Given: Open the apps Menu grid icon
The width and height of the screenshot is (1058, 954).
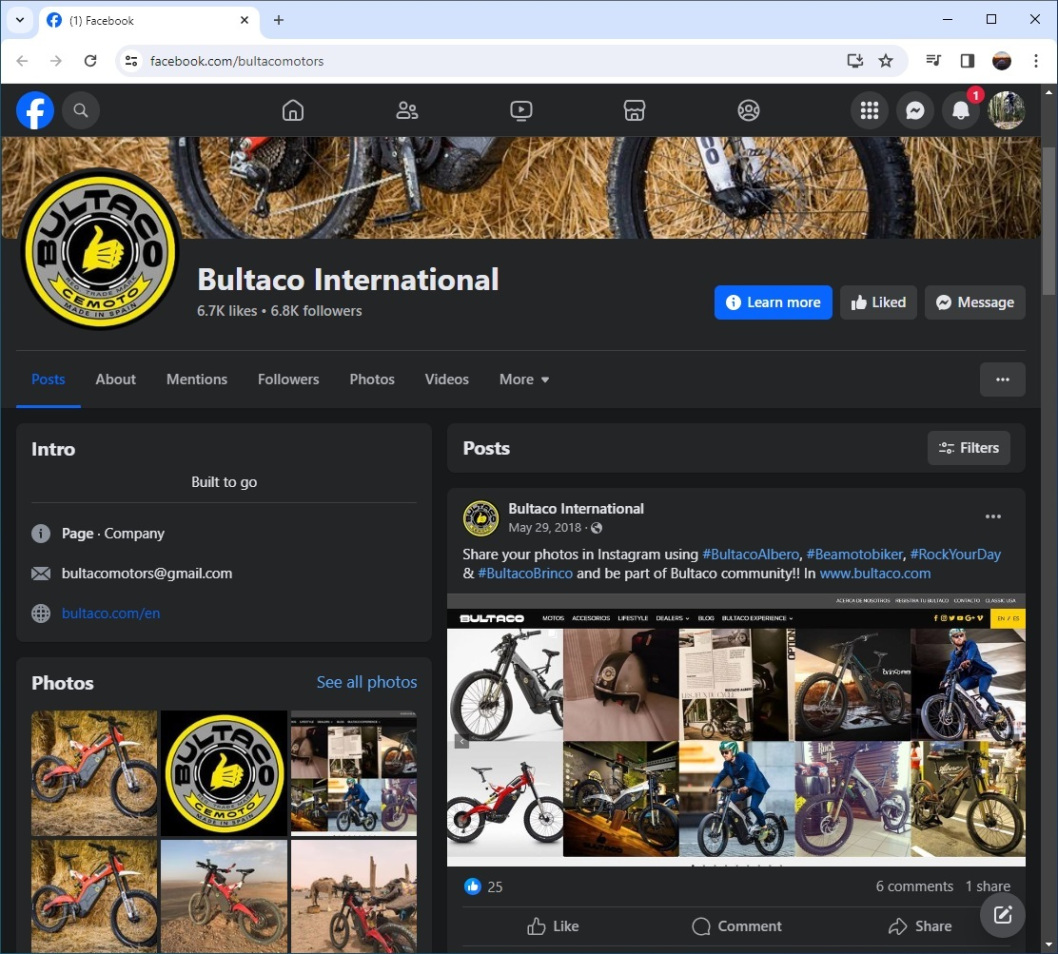Looking at the screenshot, I should (869, 110).
